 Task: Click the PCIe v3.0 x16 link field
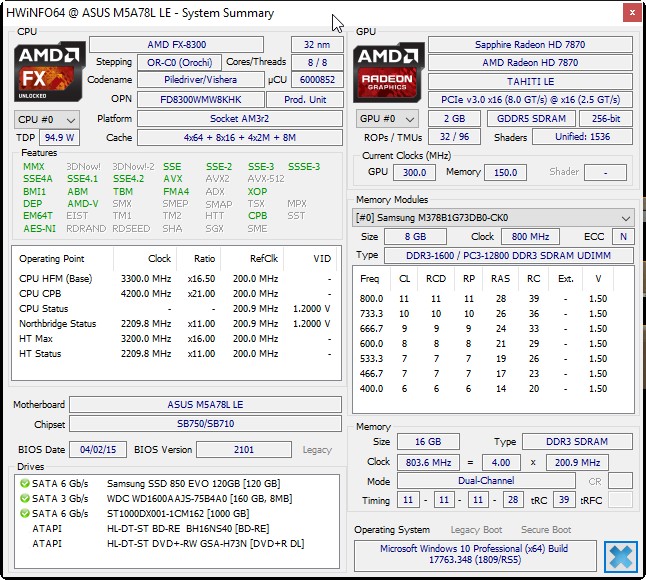coord(530,99)
